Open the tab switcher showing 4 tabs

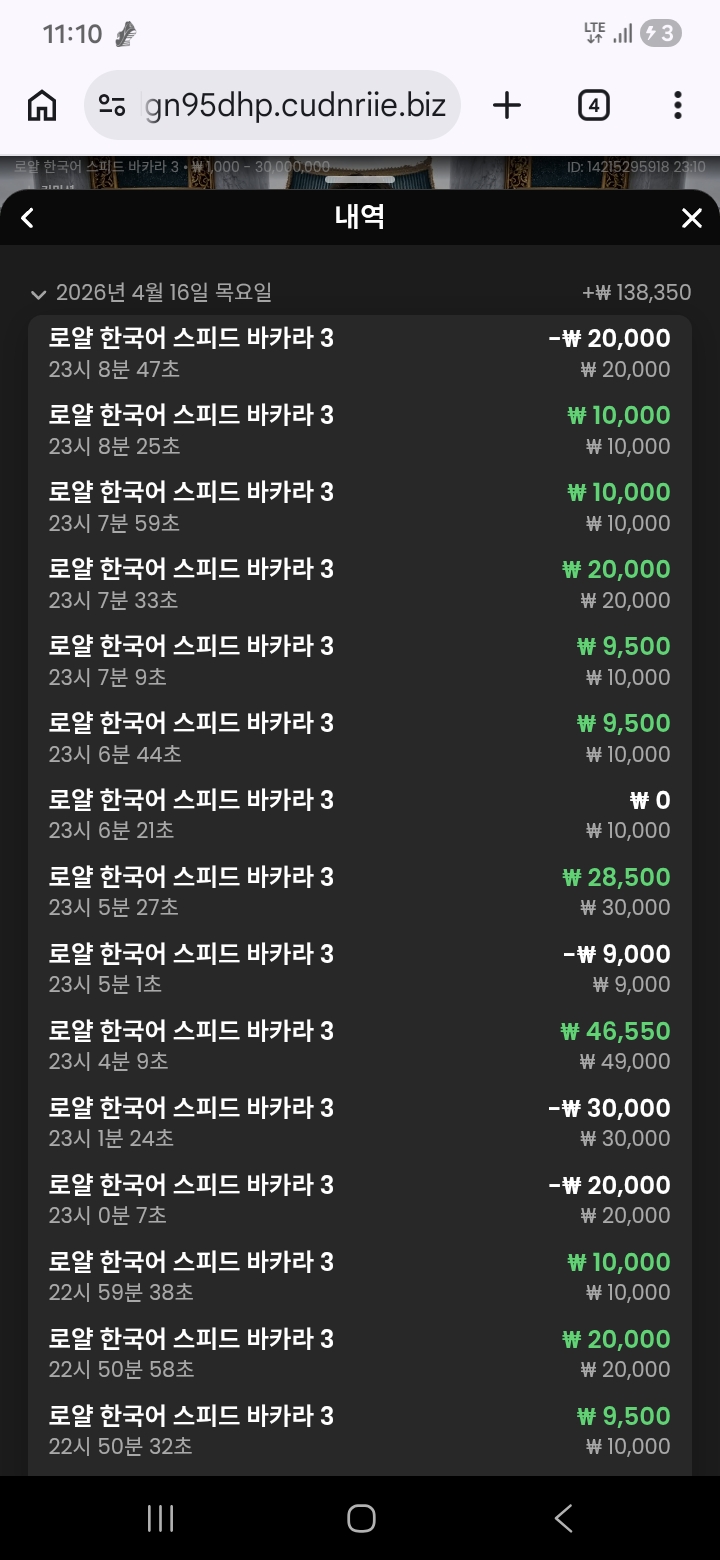594,105
